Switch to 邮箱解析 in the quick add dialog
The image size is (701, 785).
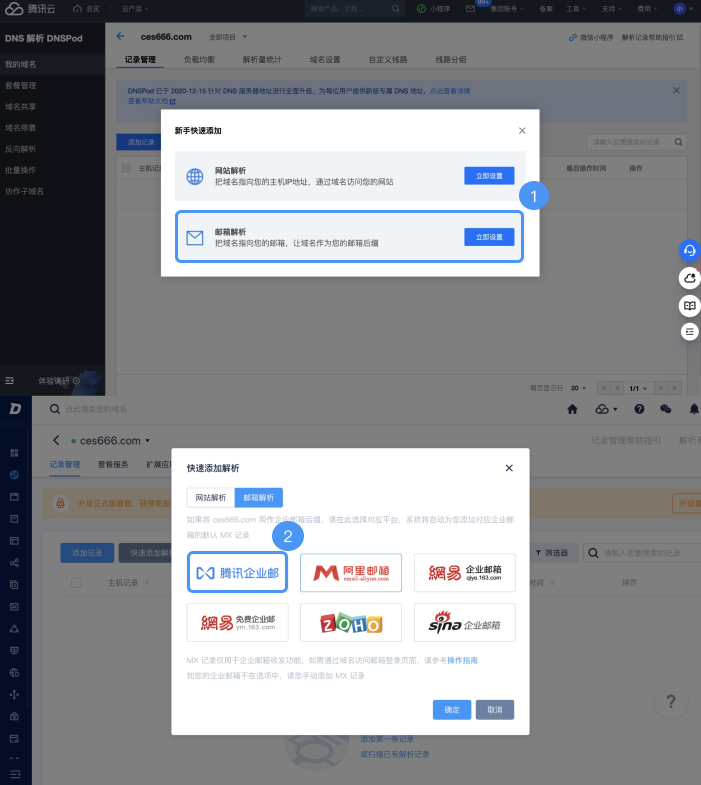pyautogui.click(x=259, y=498)
